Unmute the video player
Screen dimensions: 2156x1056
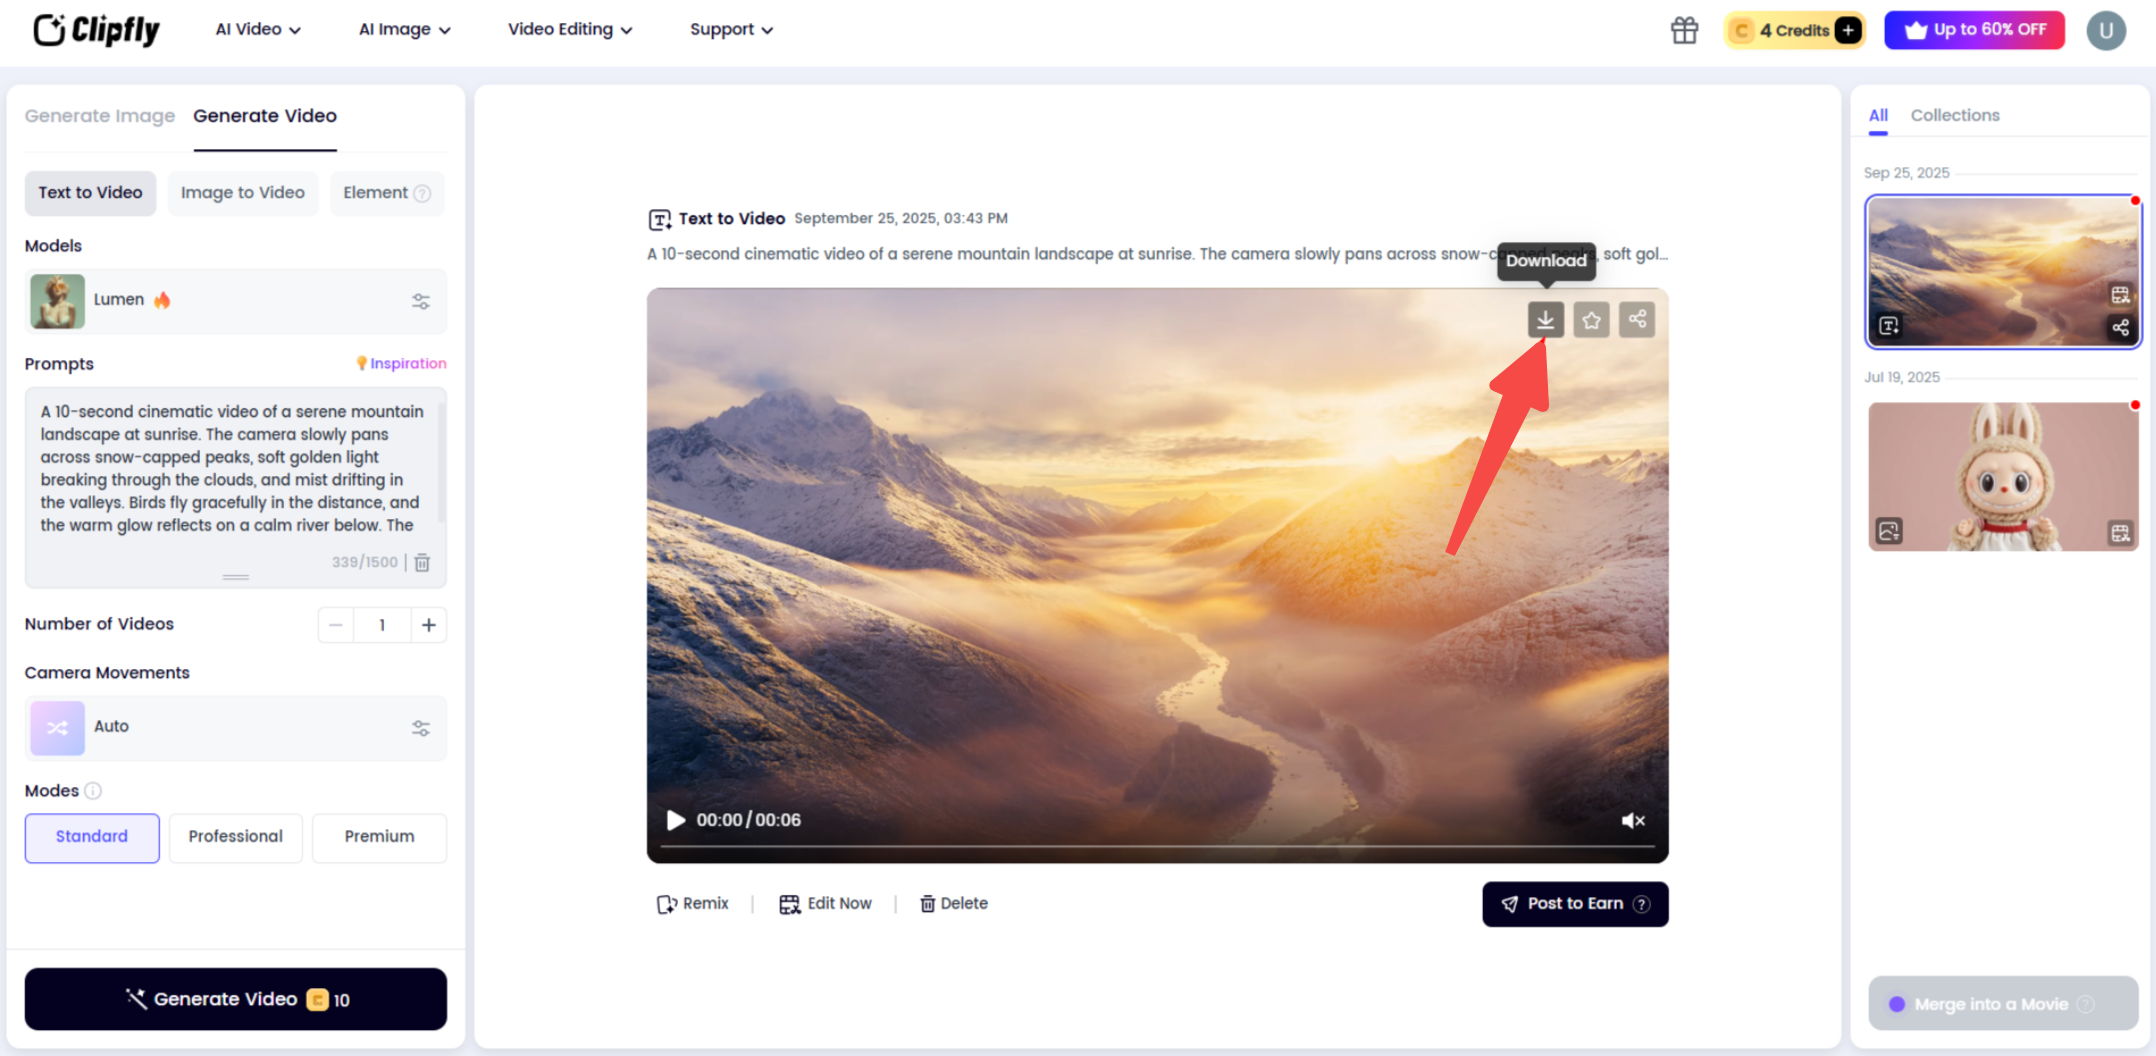(x=1632, y=820)
